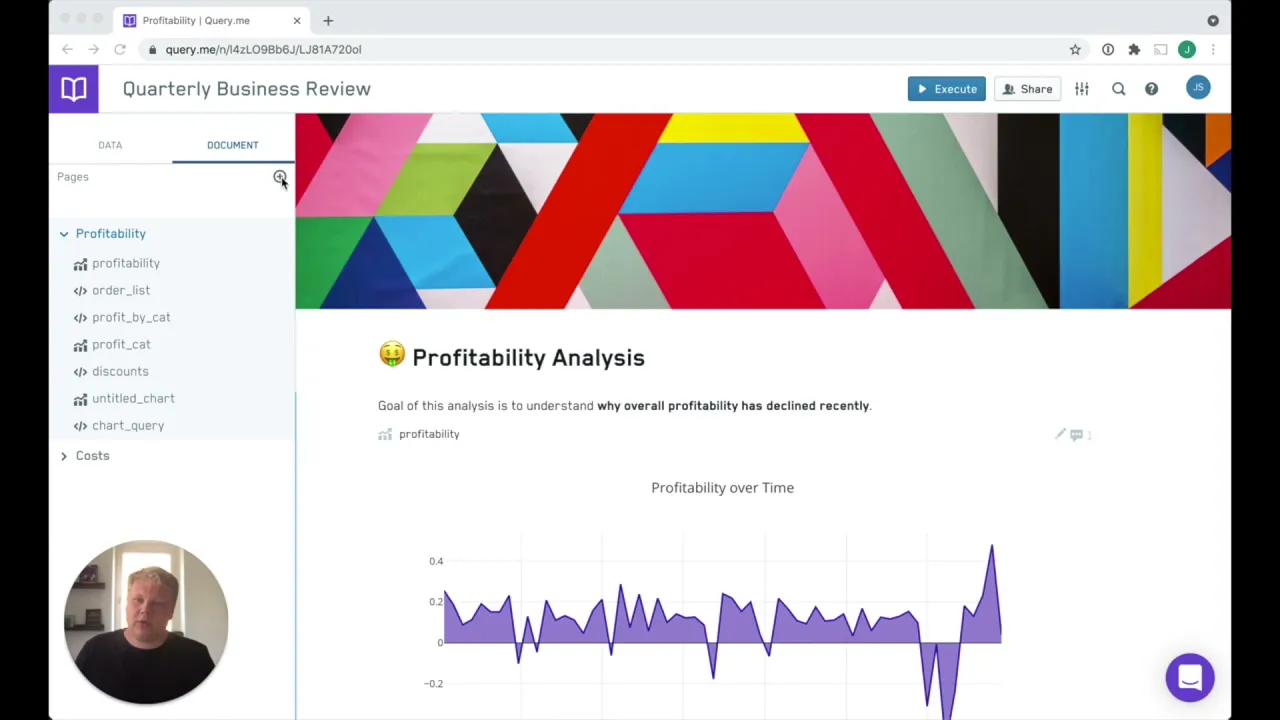
Task: Select order_list query in sidebar
Action: pos(121,290)
